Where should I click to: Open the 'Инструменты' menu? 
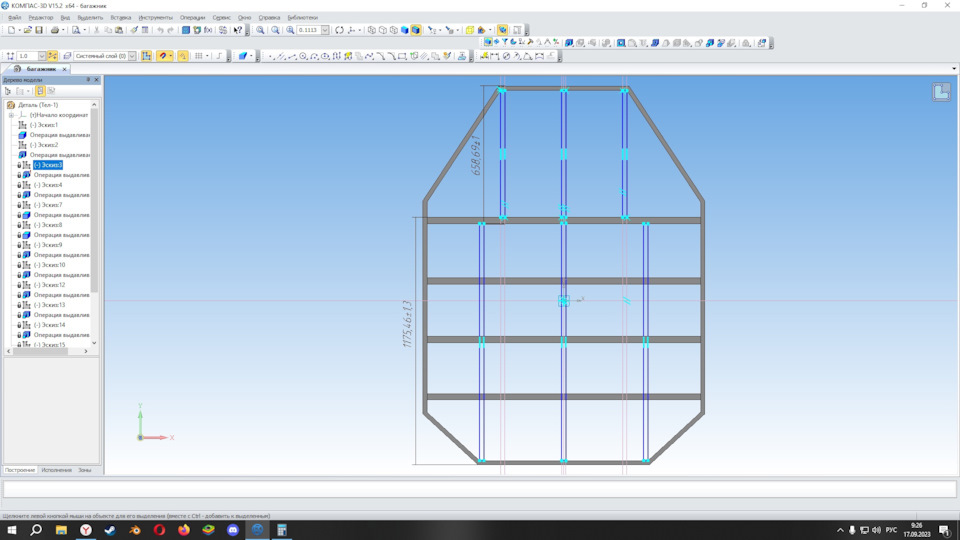[x=156, y=18]
